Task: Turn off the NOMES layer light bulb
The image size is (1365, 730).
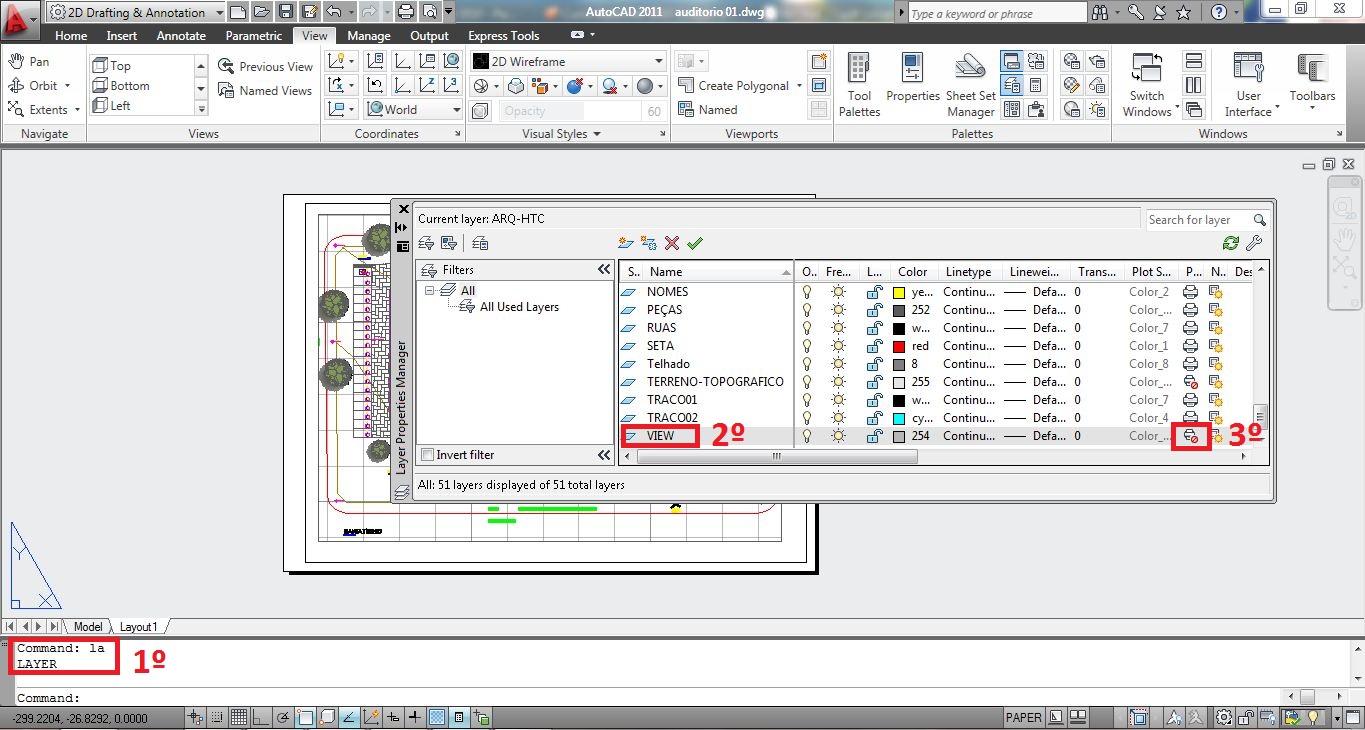Action: pyautogui.click(x=807, y=292)
